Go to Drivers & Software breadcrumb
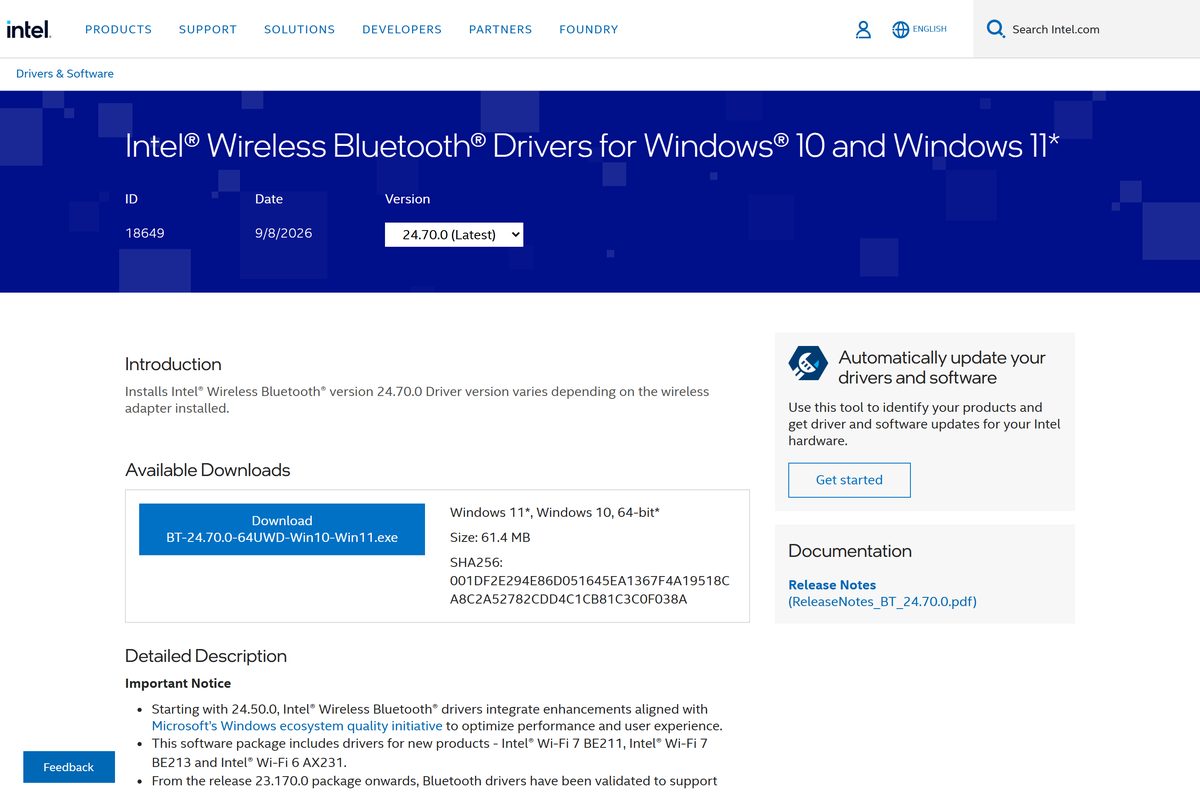Image resolution: width=1200 pixels, height=792 pixels. [x=65, y=74]
